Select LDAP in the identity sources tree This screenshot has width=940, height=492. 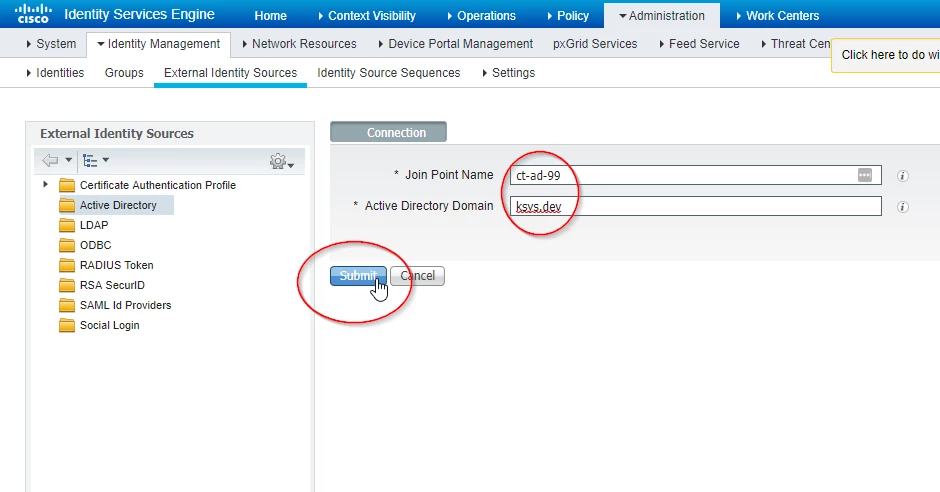coord(94,225)
